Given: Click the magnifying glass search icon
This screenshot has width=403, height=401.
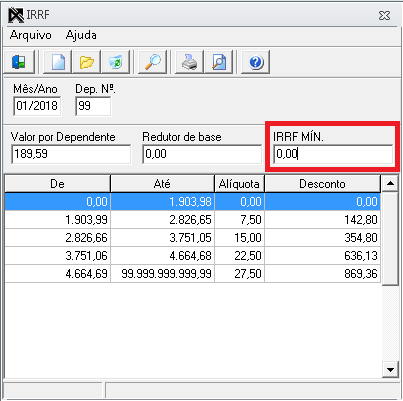Looking at the screenshot, I should pos(152,62).
